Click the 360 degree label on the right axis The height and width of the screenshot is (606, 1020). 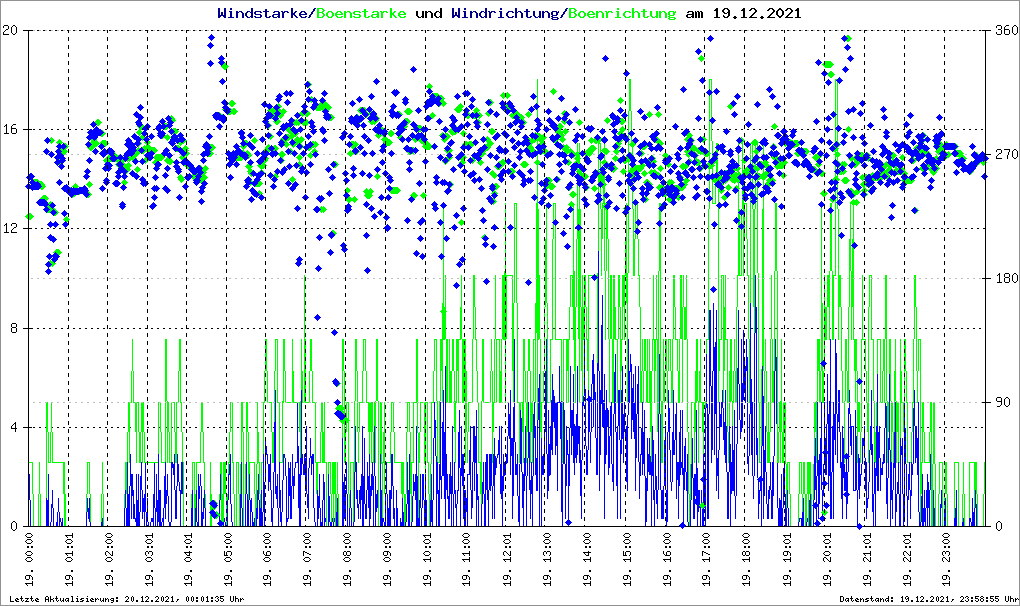coord(1004,30)
